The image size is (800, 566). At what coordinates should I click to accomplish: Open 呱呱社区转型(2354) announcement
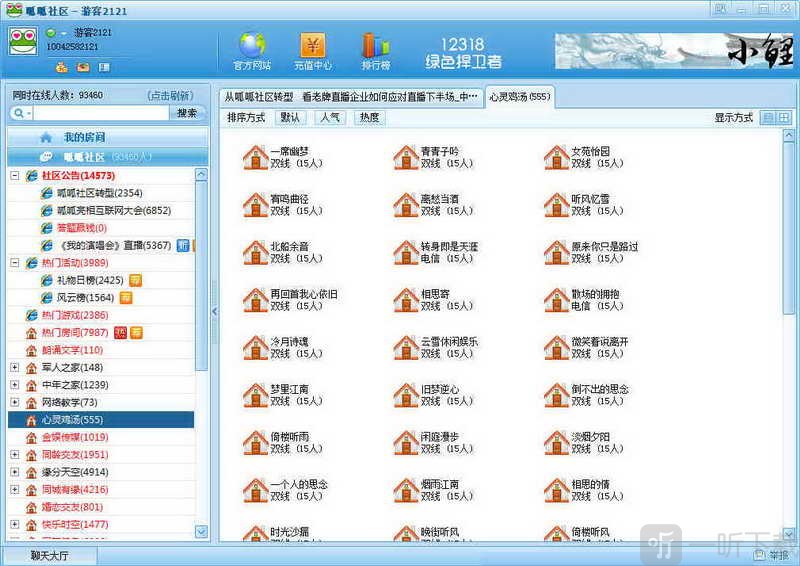(x=99, y=193)
